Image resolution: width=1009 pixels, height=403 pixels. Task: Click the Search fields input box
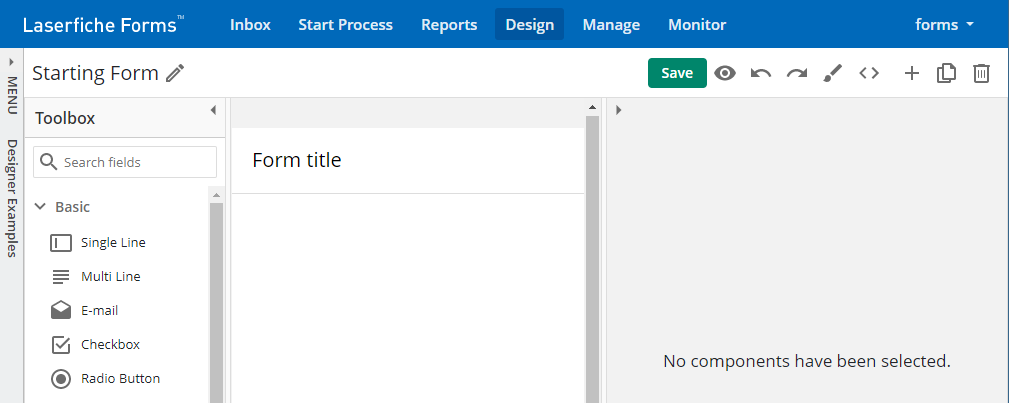125,162
